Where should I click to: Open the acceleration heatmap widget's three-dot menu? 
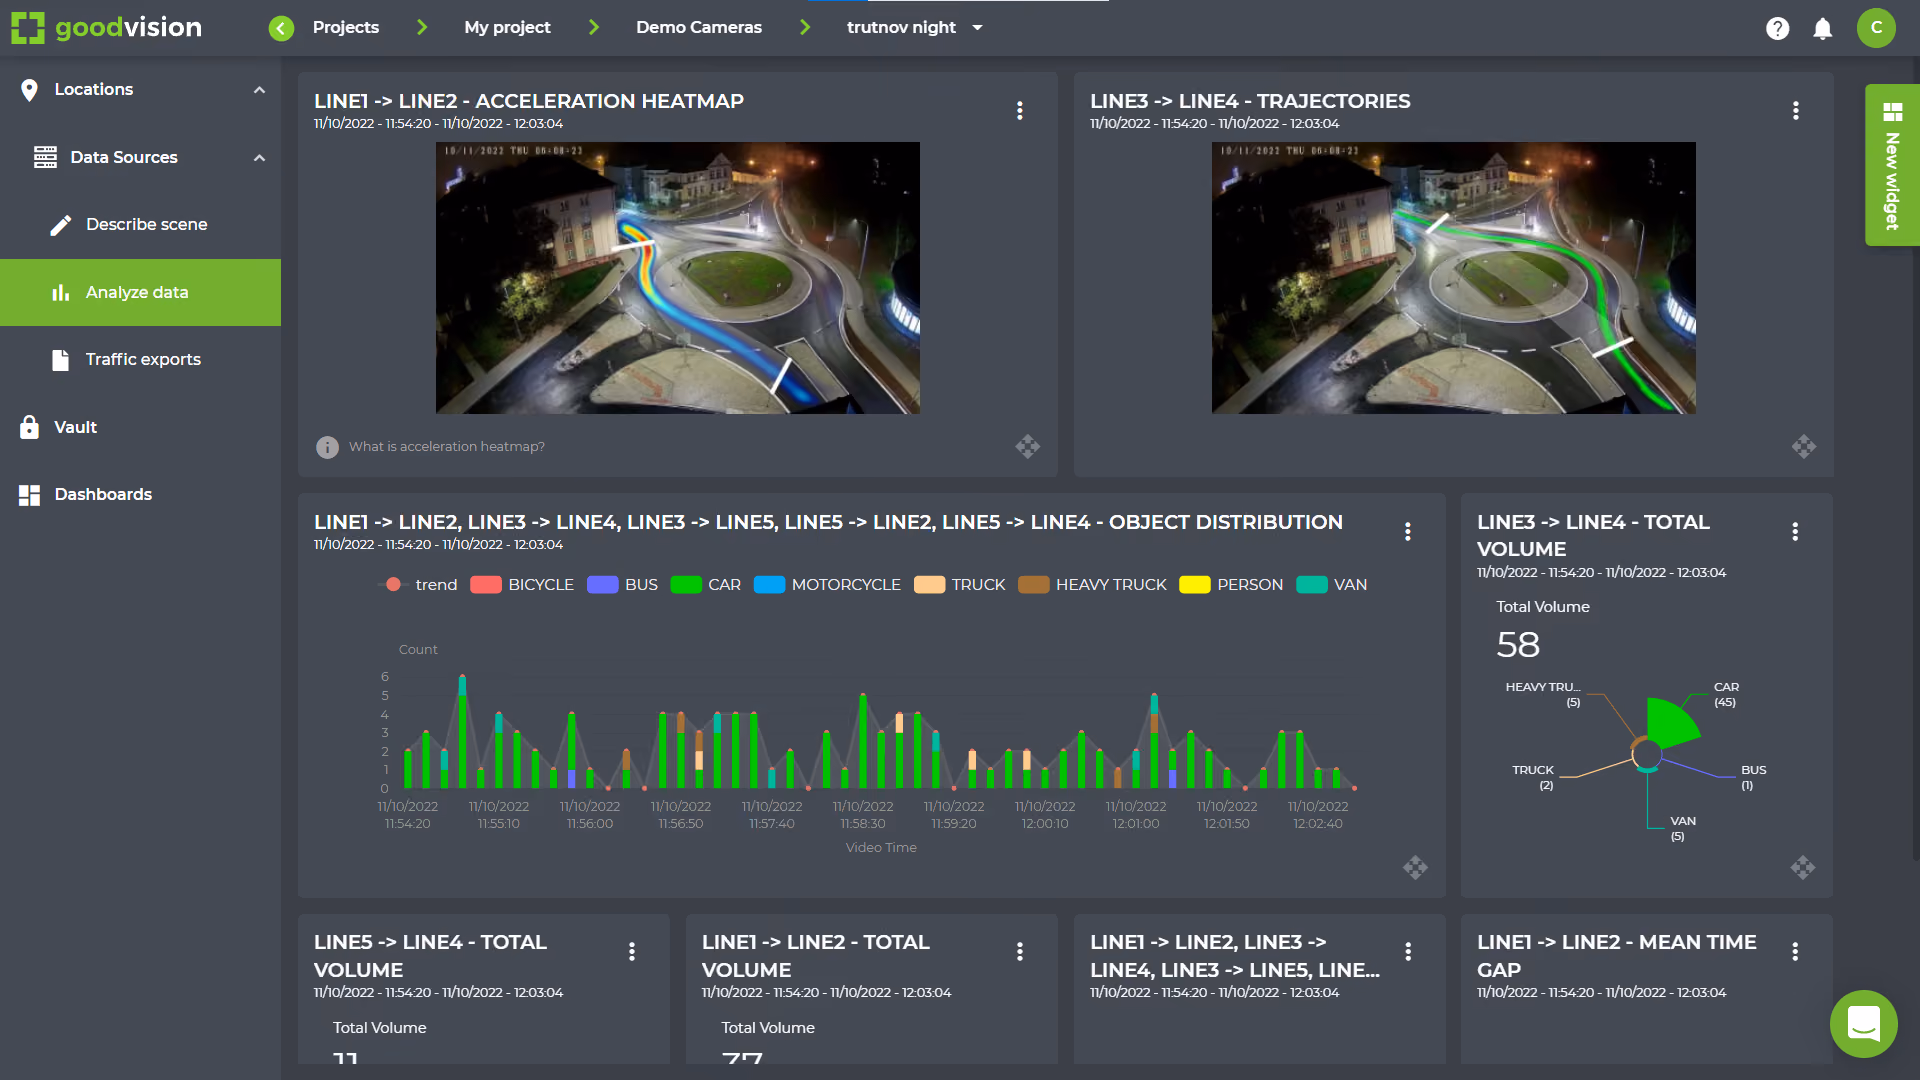point(1020,110)
